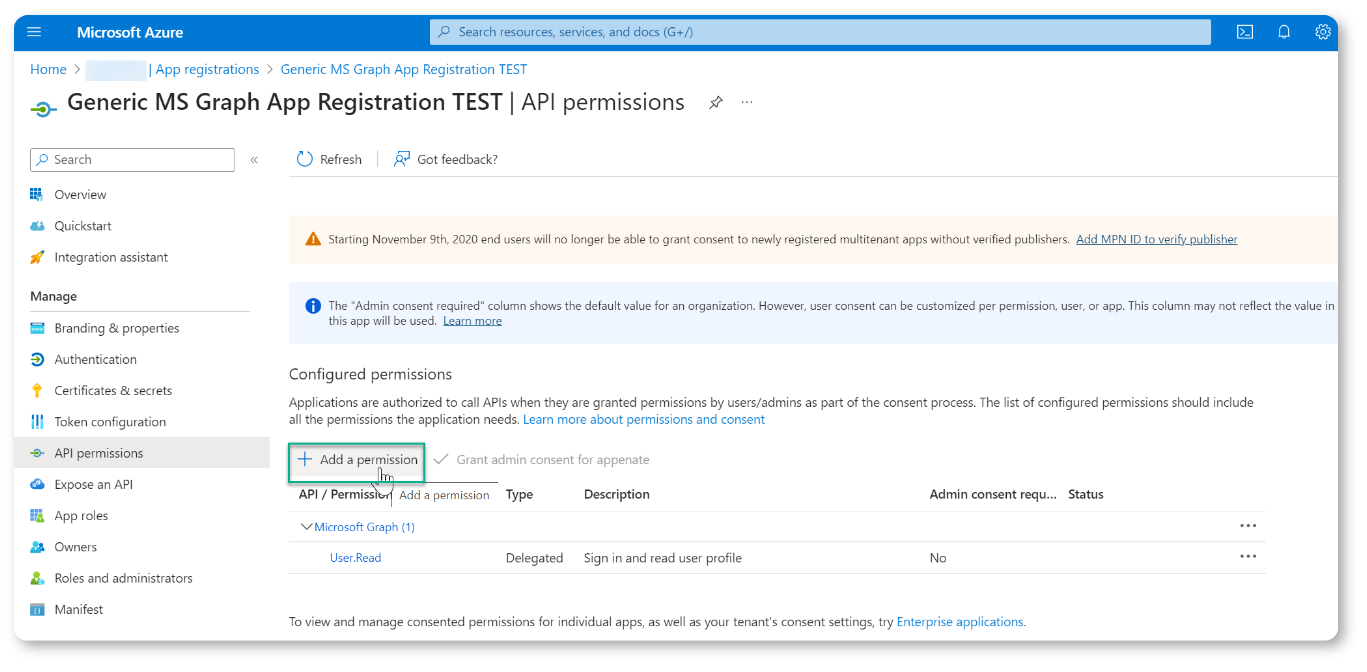Click the Expose an API cloud icon

click(37, 484)
